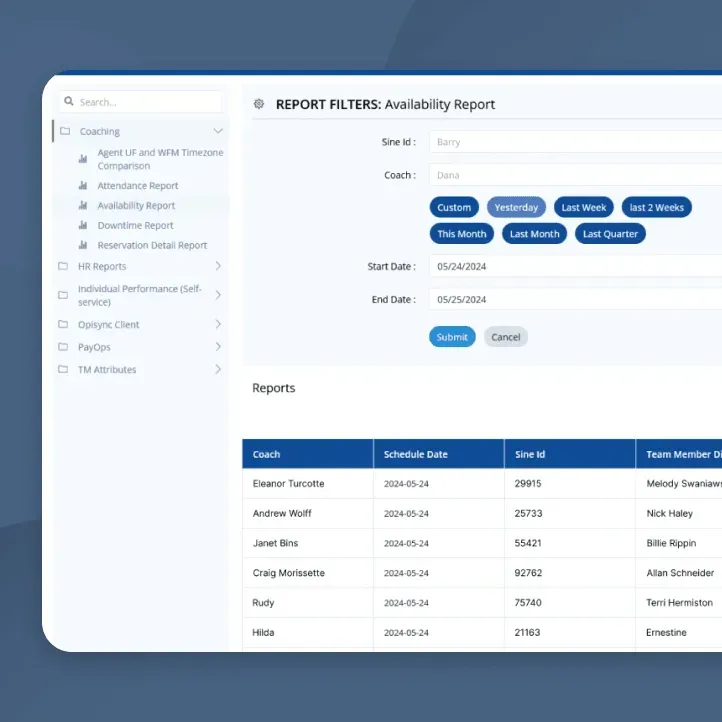Click the End Date field
The height and width of the screenshot is (722, 722).
576,299
